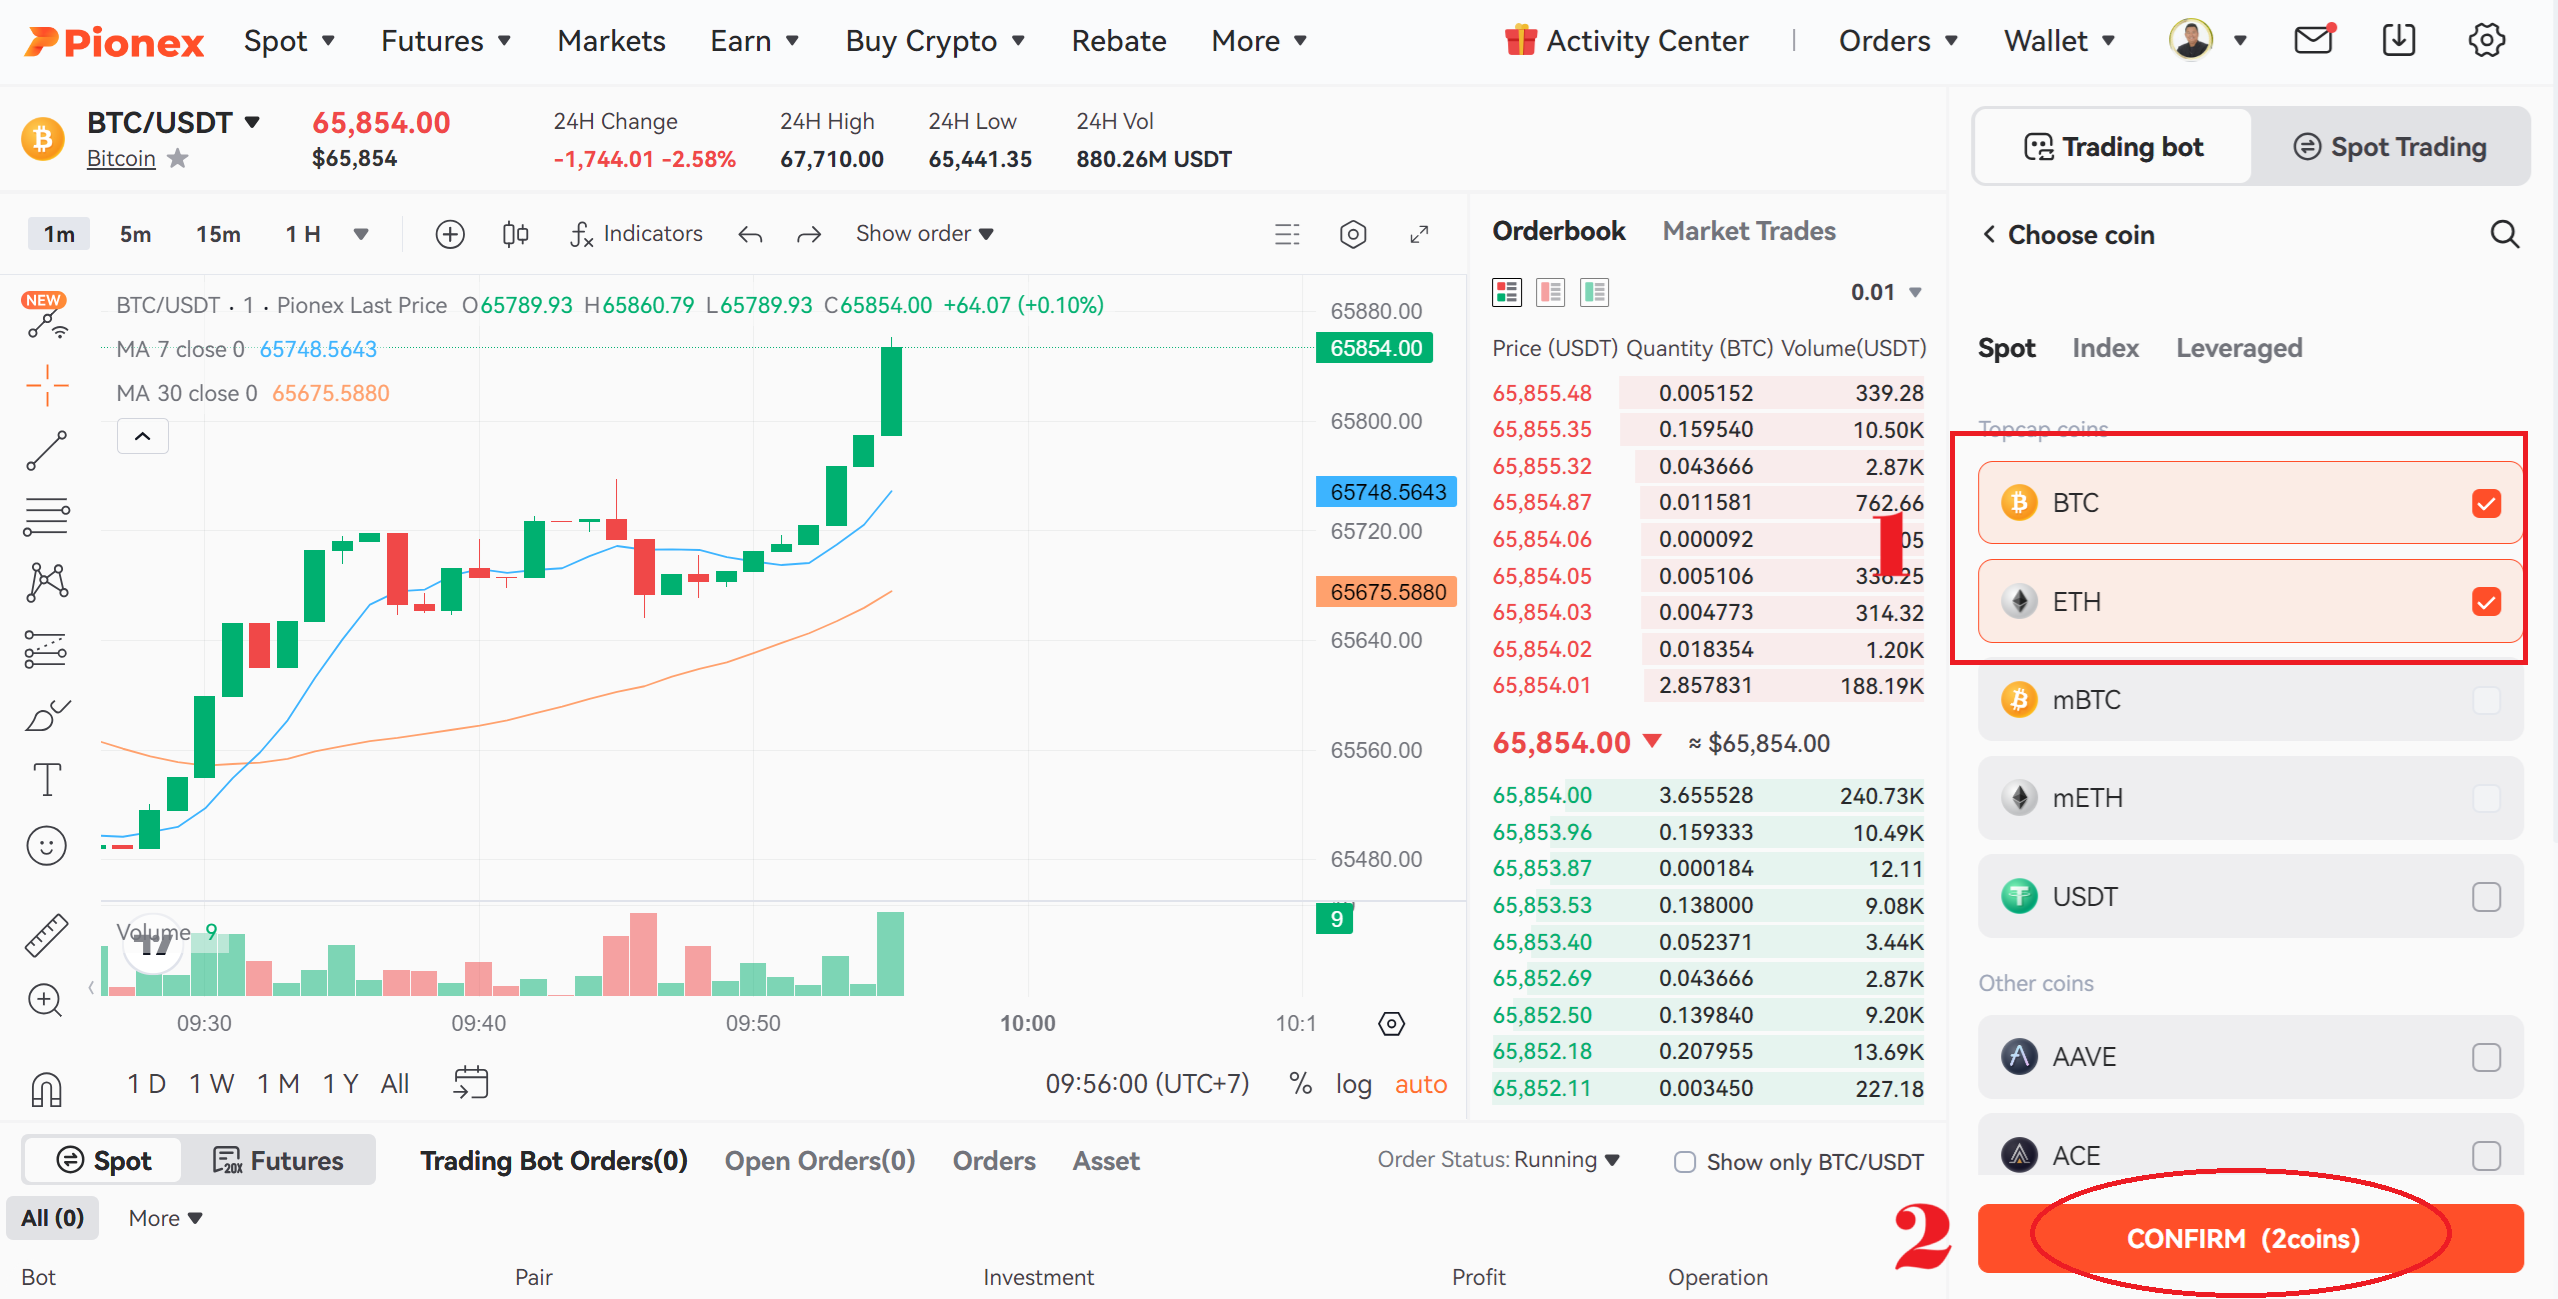
Task: Open the Activity Center link
Action: click(x=1627, y=41)
